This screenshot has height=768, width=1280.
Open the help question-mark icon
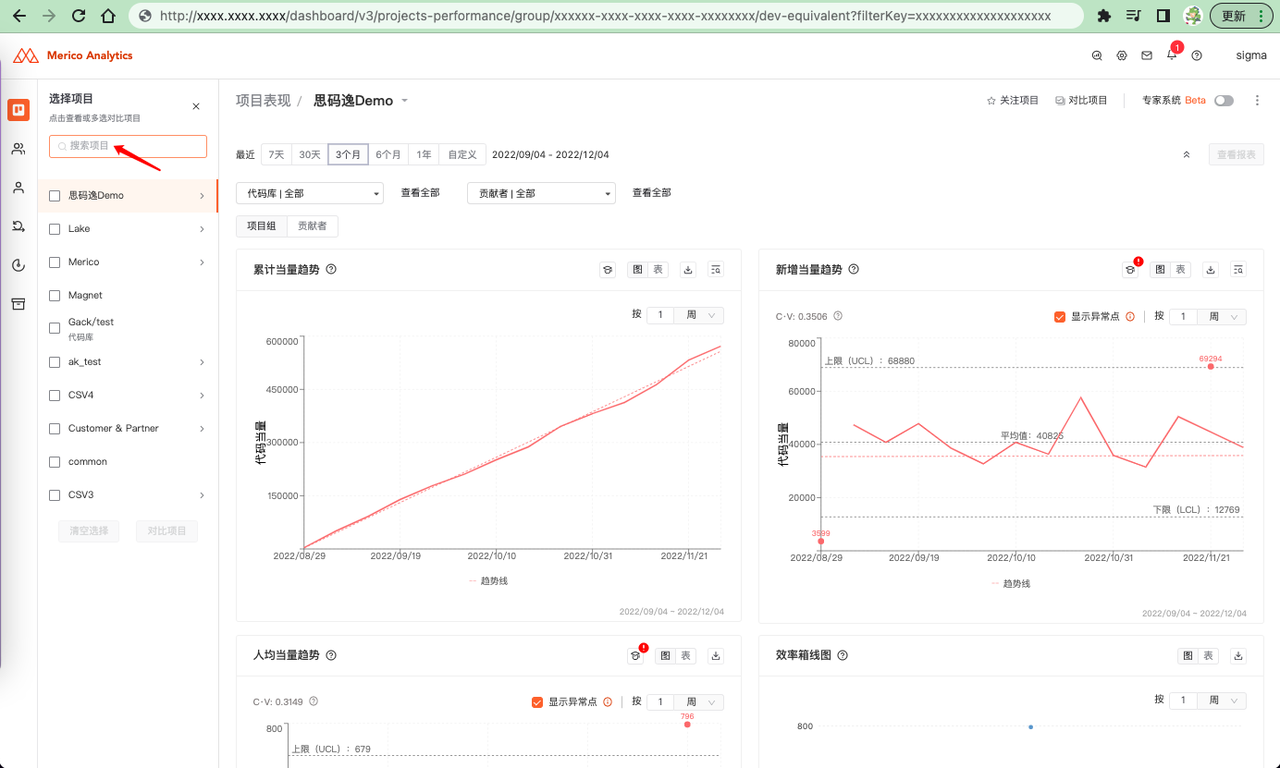coord(1197,56)
